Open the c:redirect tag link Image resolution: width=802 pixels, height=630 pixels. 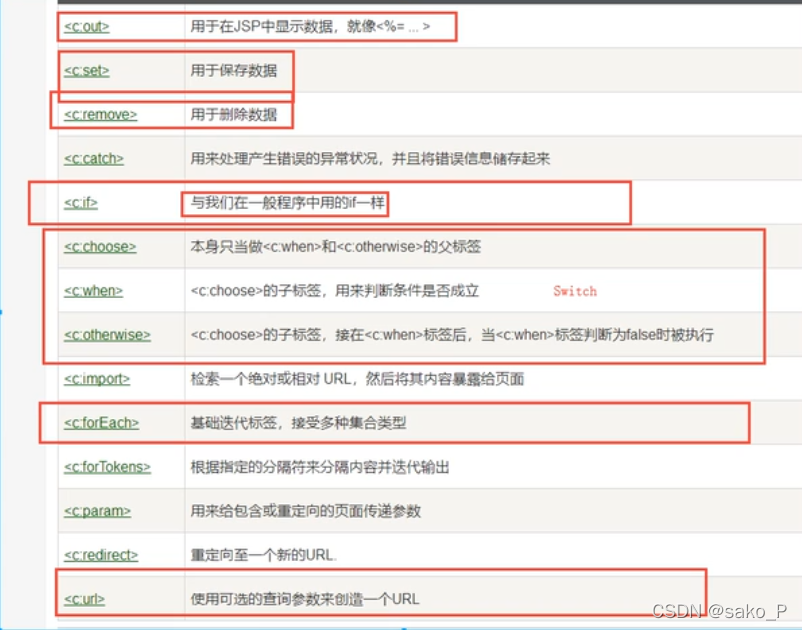(100, 555)
